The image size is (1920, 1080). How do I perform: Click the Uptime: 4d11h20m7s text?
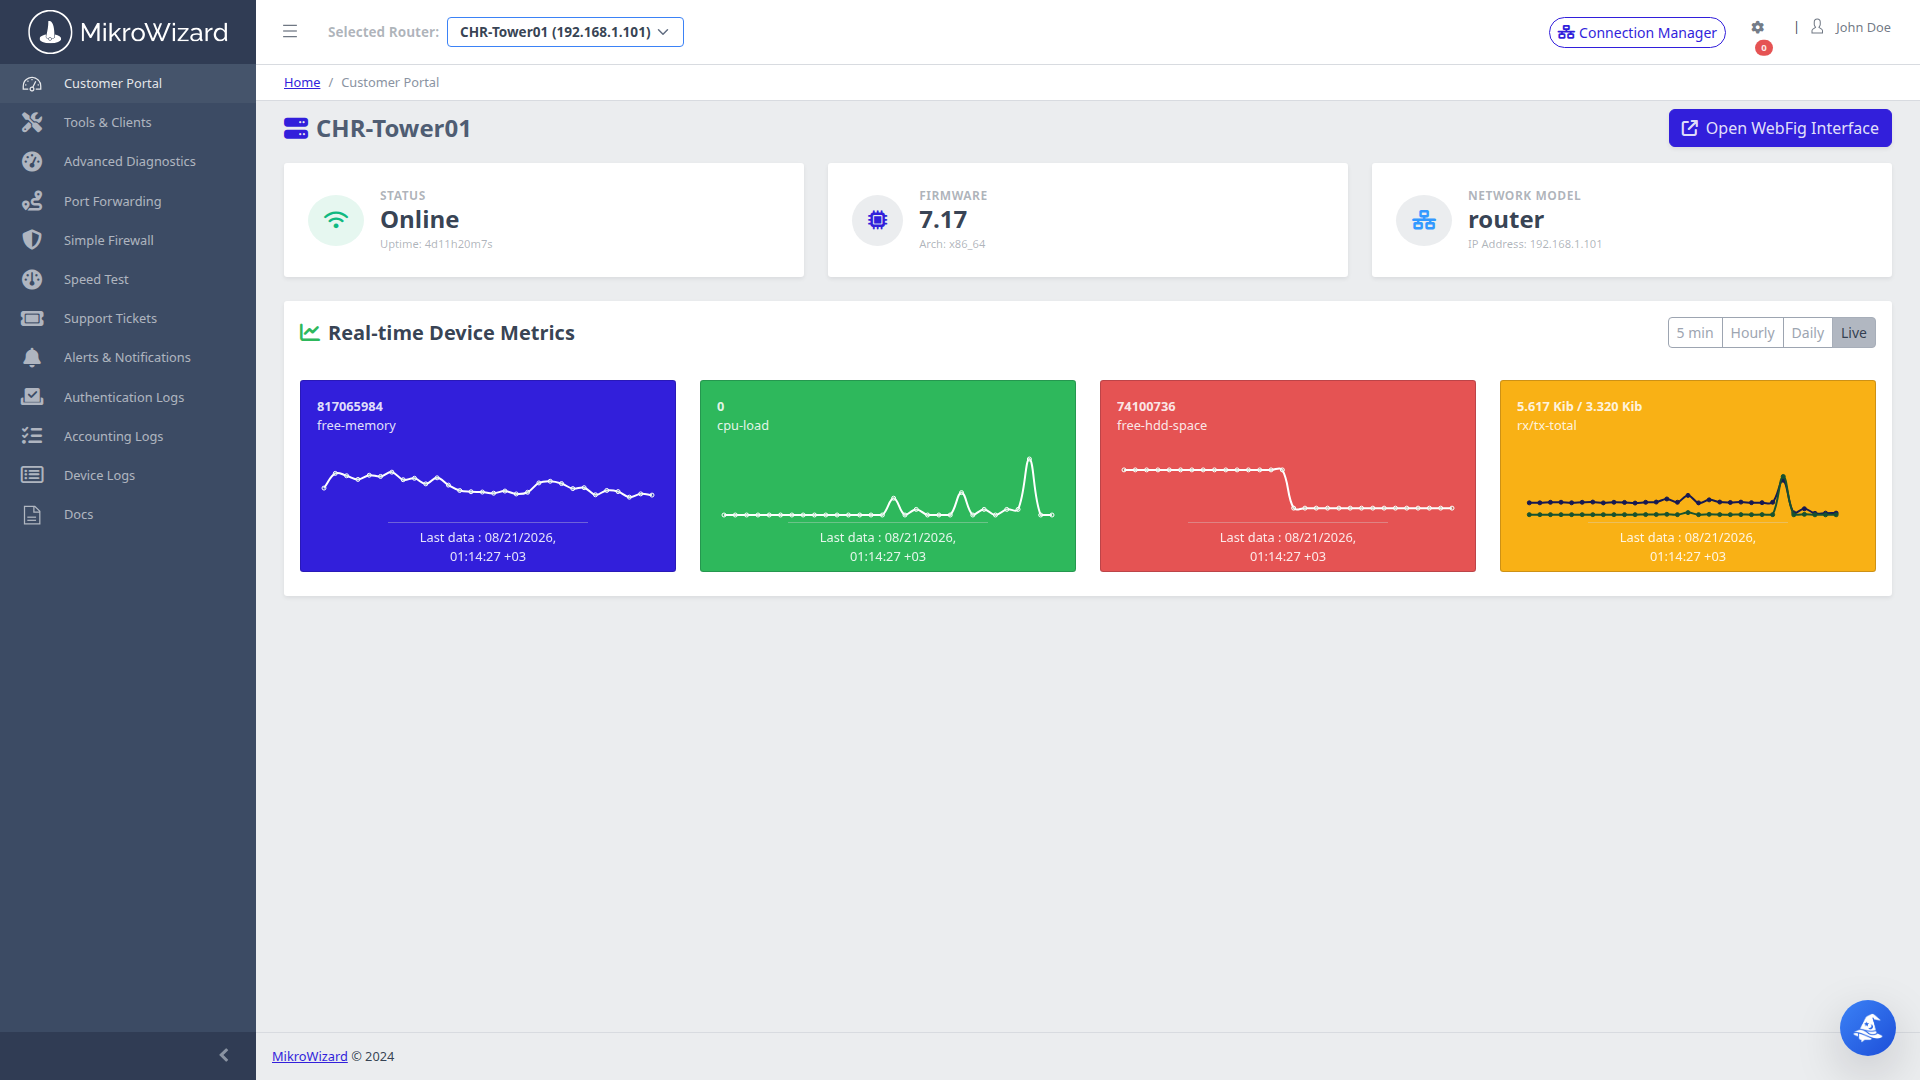(436, 244)
